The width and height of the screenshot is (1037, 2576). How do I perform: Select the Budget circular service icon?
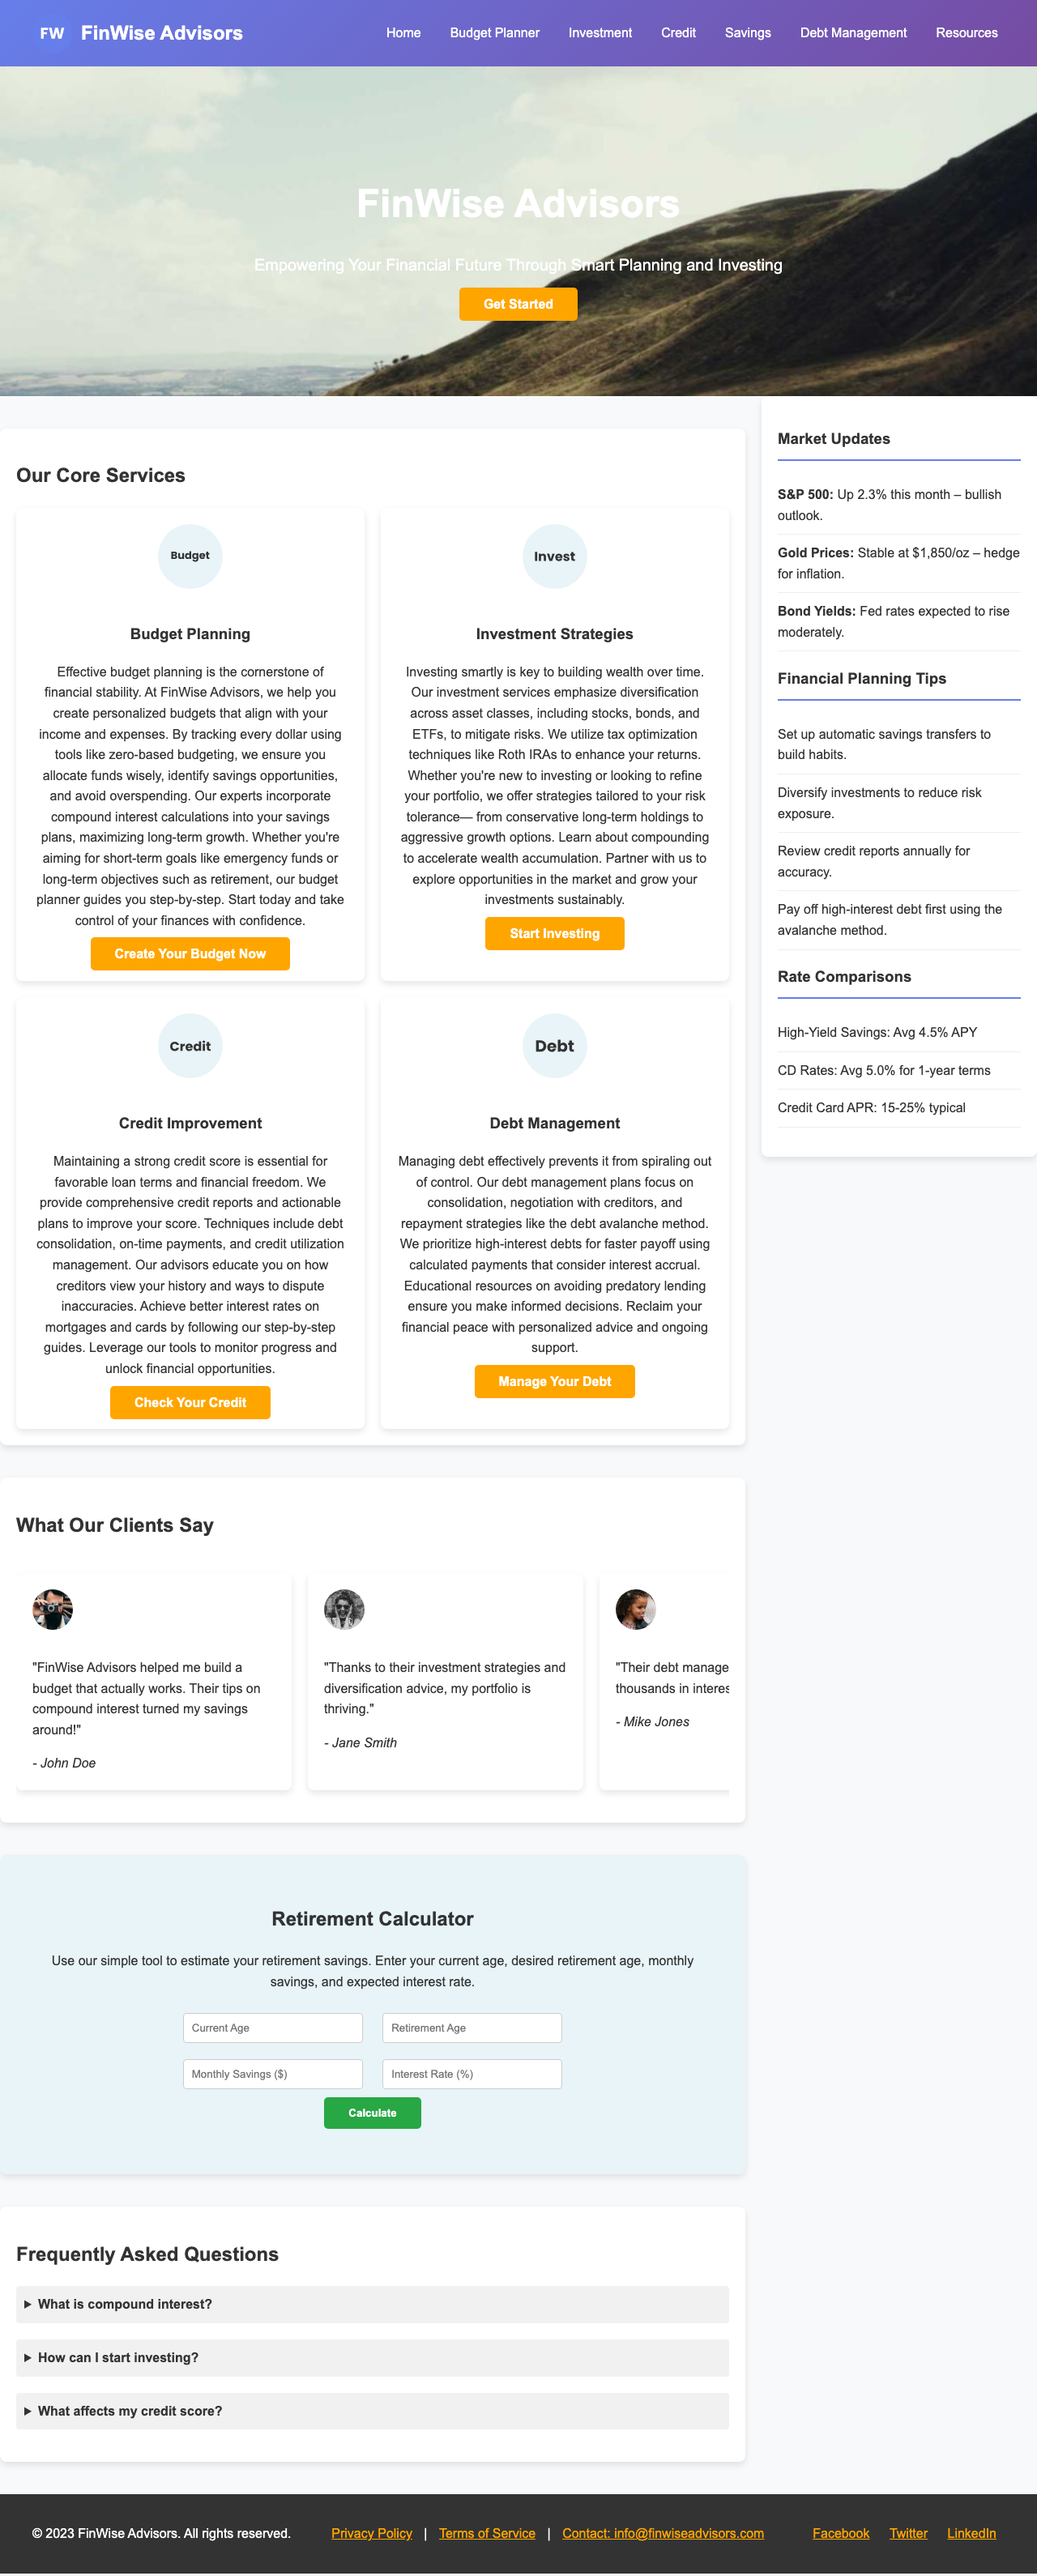(189, 556)
